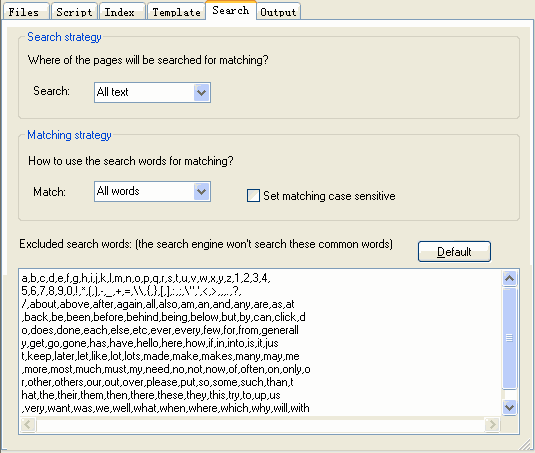The height and width of the screenshot is (453, 535).
Task: Go to the Output tab
Action: 278,11
